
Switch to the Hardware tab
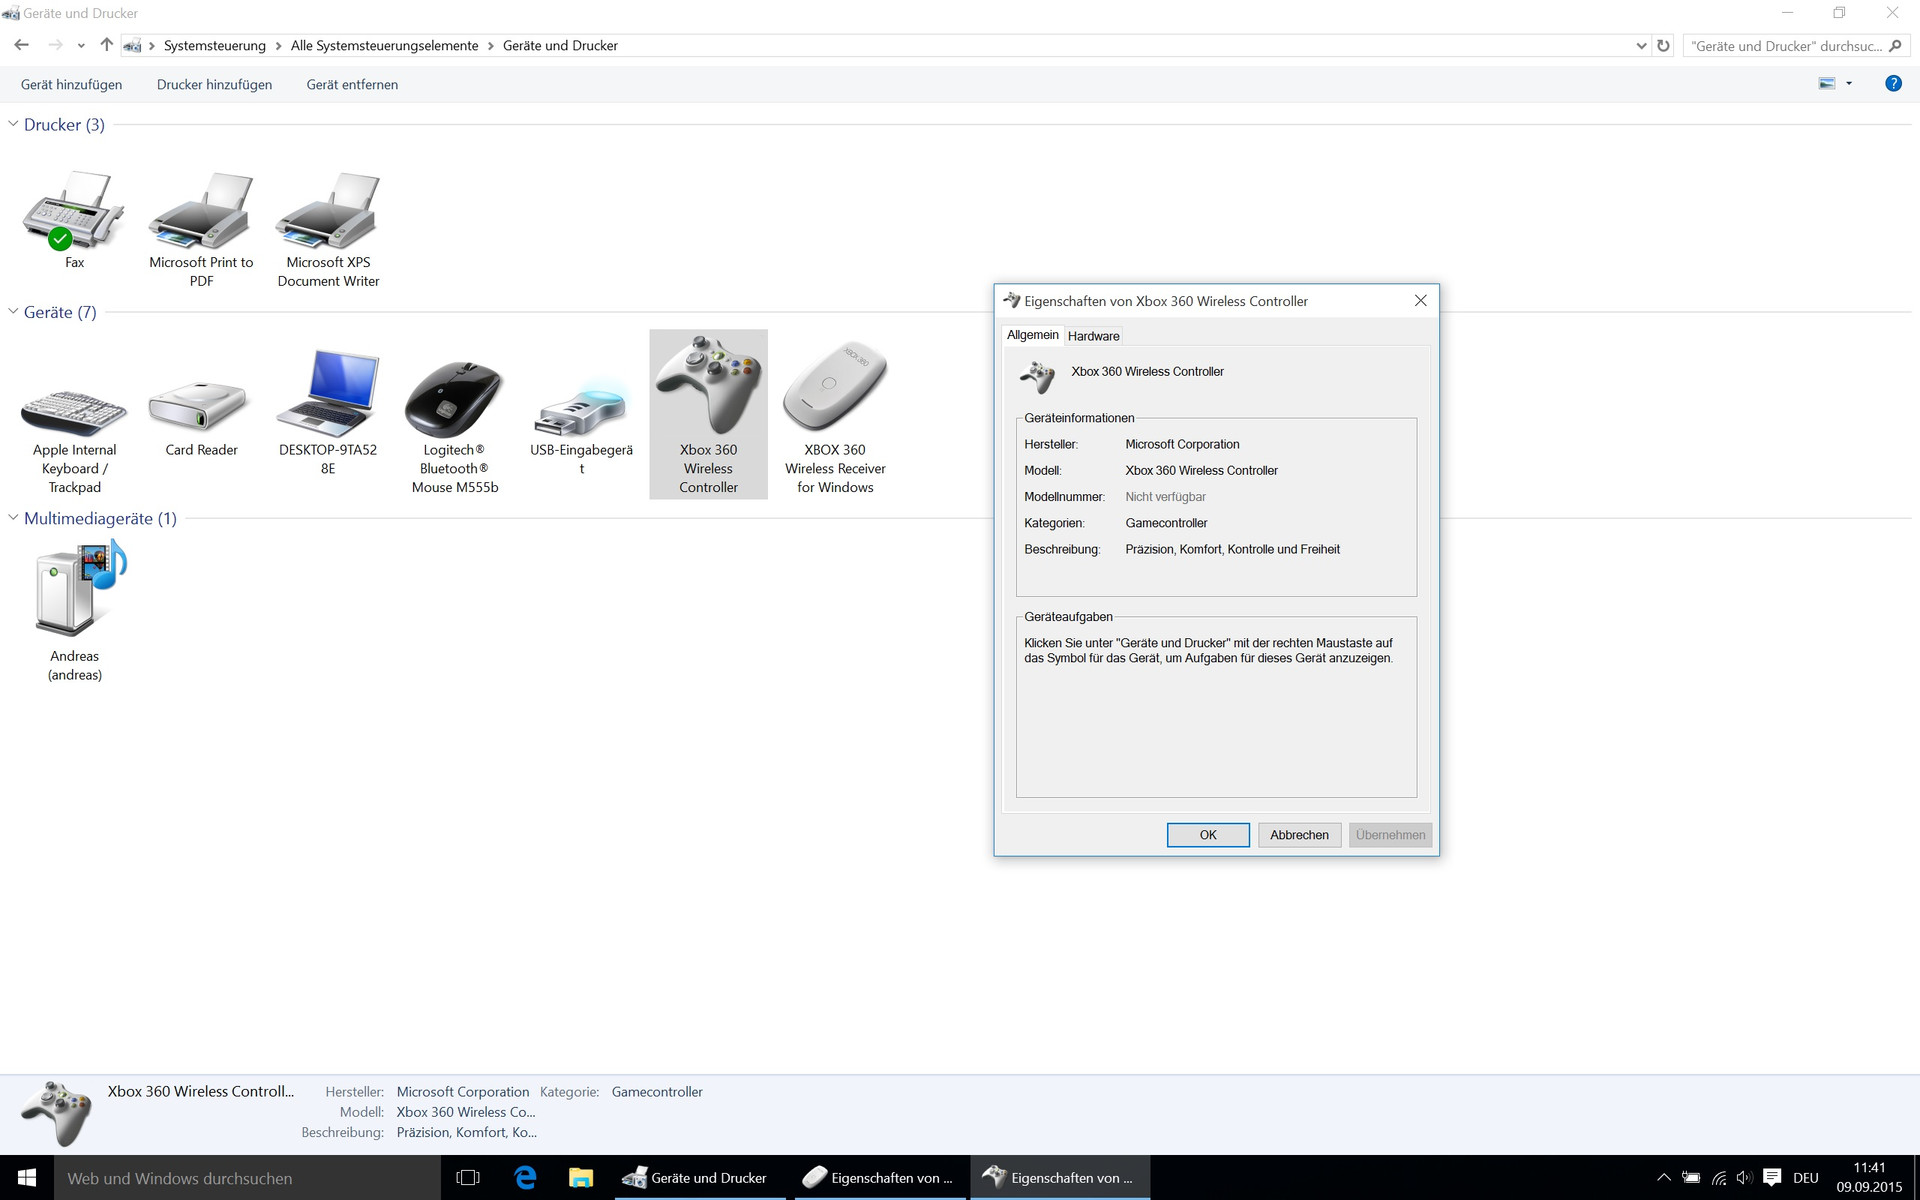point(1093,336)
